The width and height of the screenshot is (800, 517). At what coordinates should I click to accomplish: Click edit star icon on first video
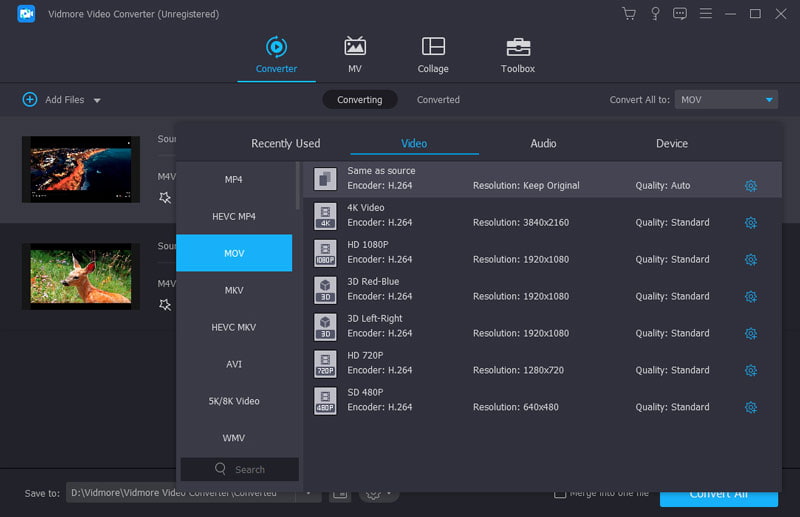click(x=165, y=198)
